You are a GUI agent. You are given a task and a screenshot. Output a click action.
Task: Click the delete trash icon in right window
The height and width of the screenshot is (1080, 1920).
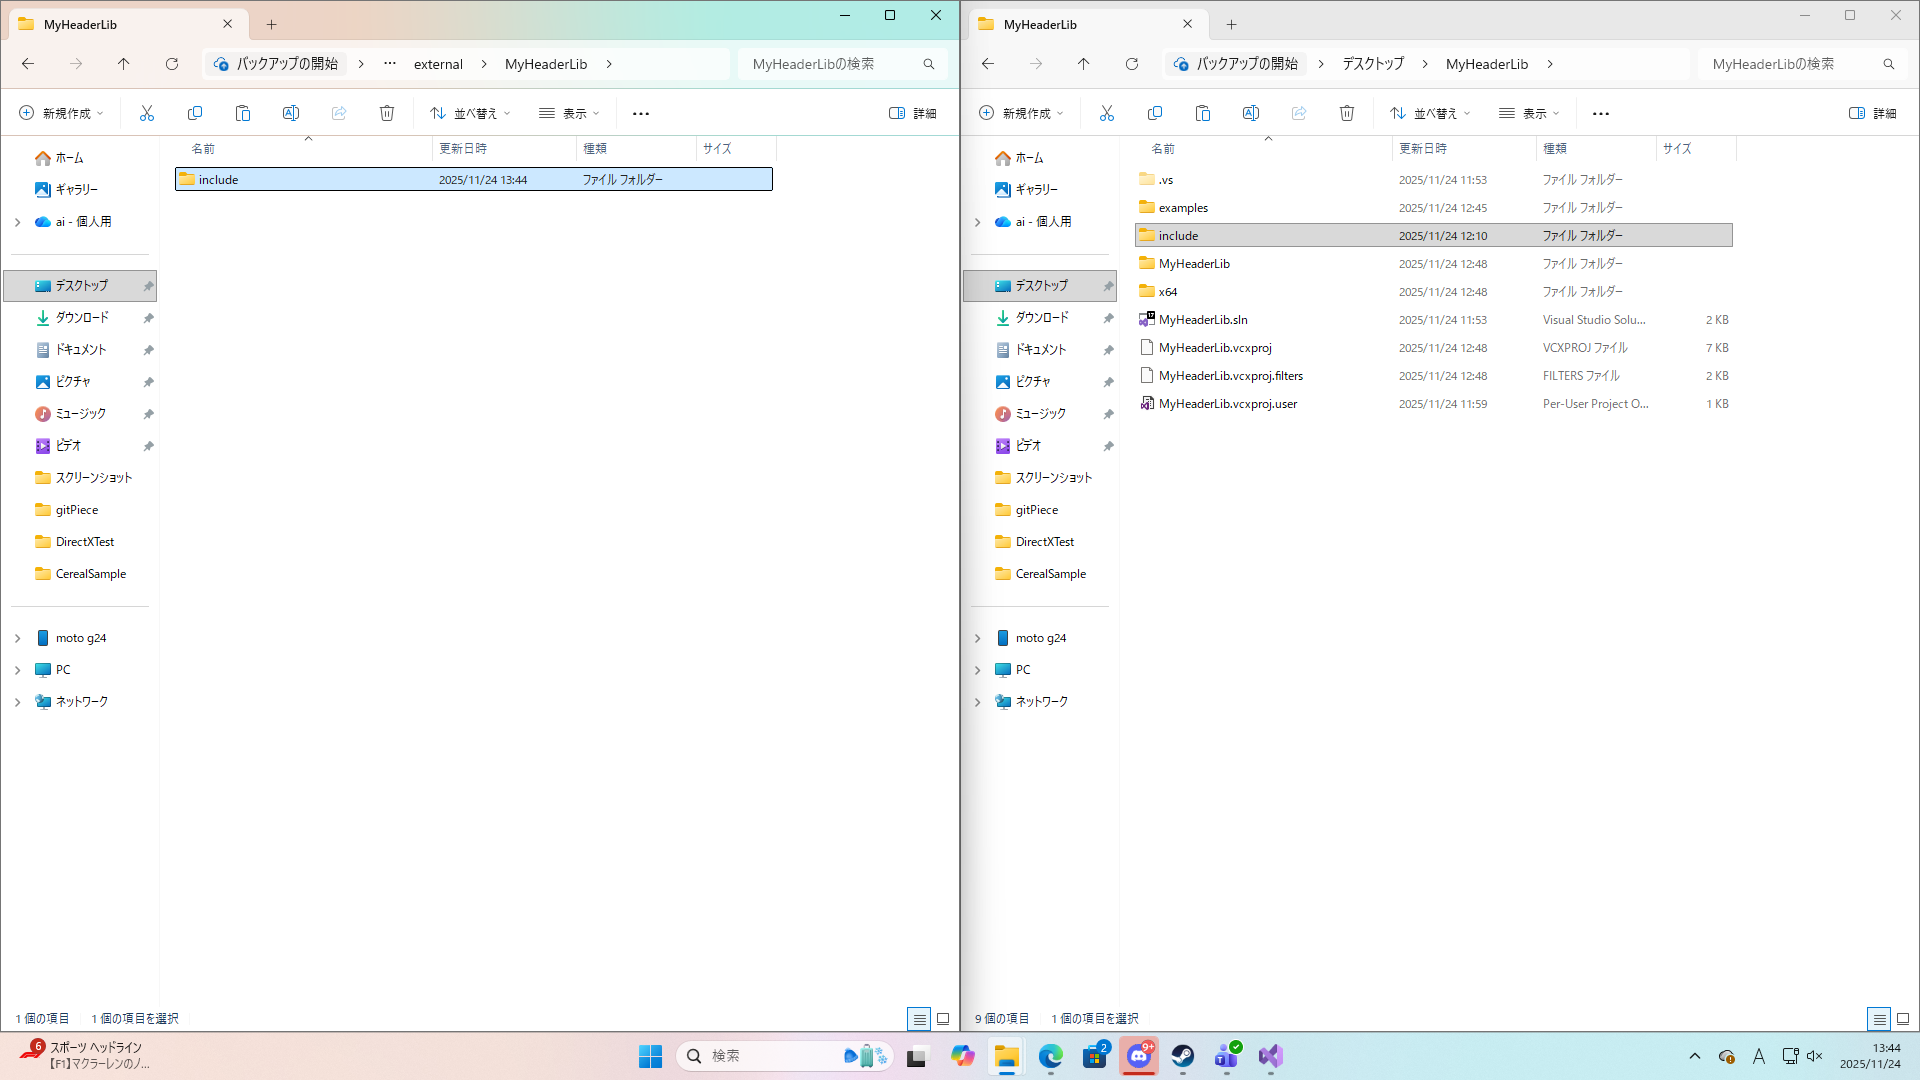coord(1347,113)
